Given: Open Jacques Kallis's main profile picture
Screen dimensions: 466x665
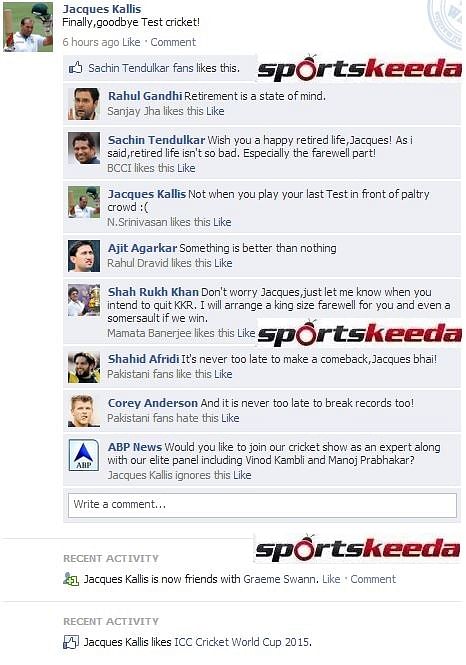Looking at the screenshot, I should (28, 27).
